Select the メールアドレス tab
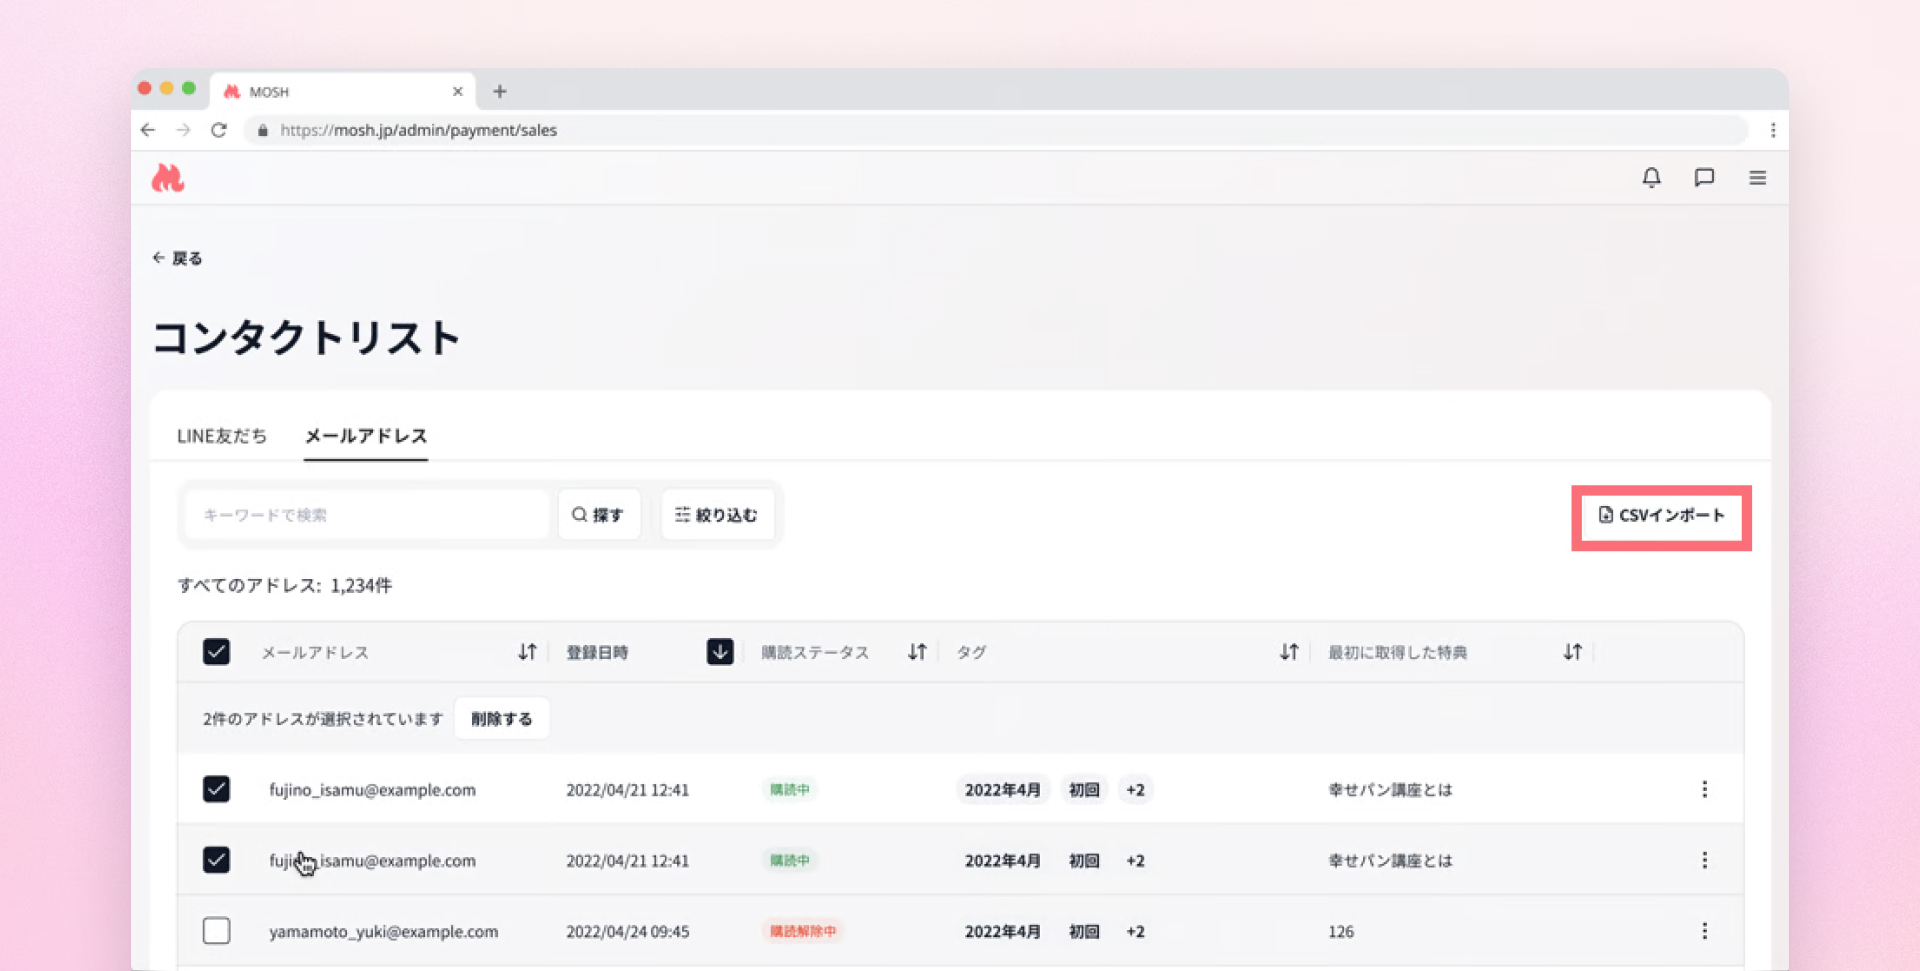1920x971 pixels. point(366,436)
